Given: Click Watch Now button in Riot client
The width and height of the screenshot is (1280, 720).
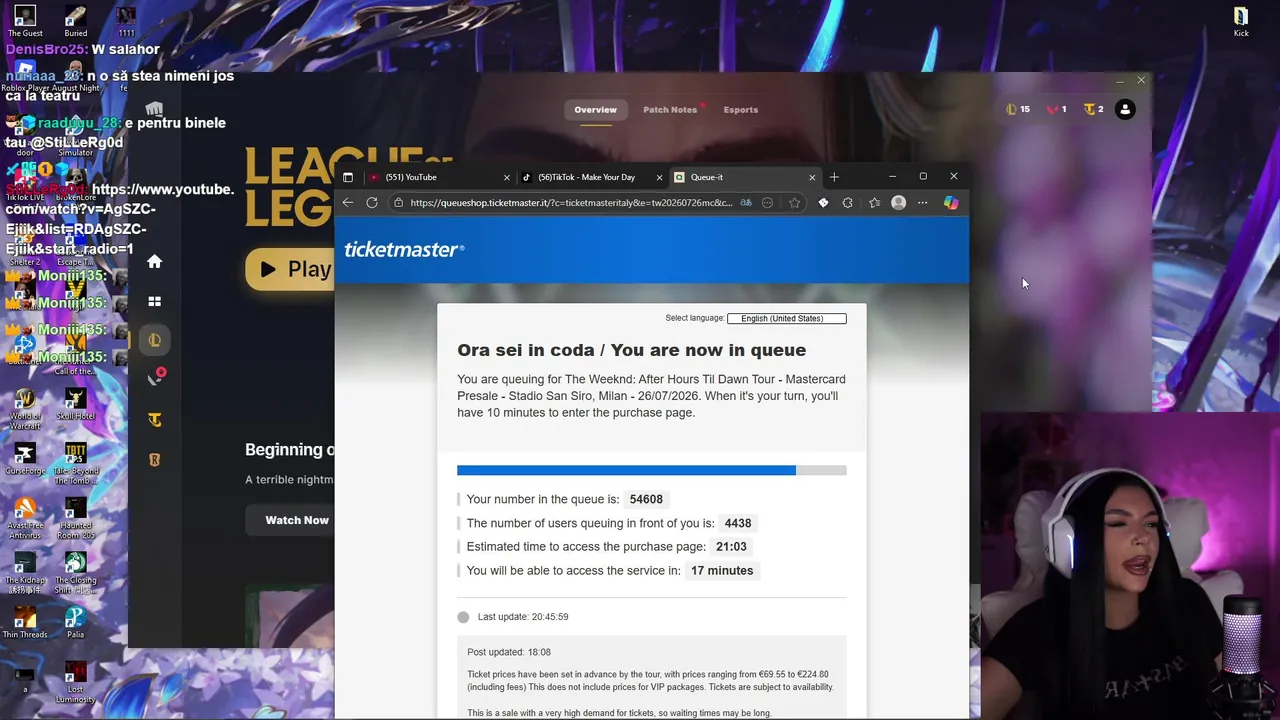Looking at the screenshot, I should (291, 520).
